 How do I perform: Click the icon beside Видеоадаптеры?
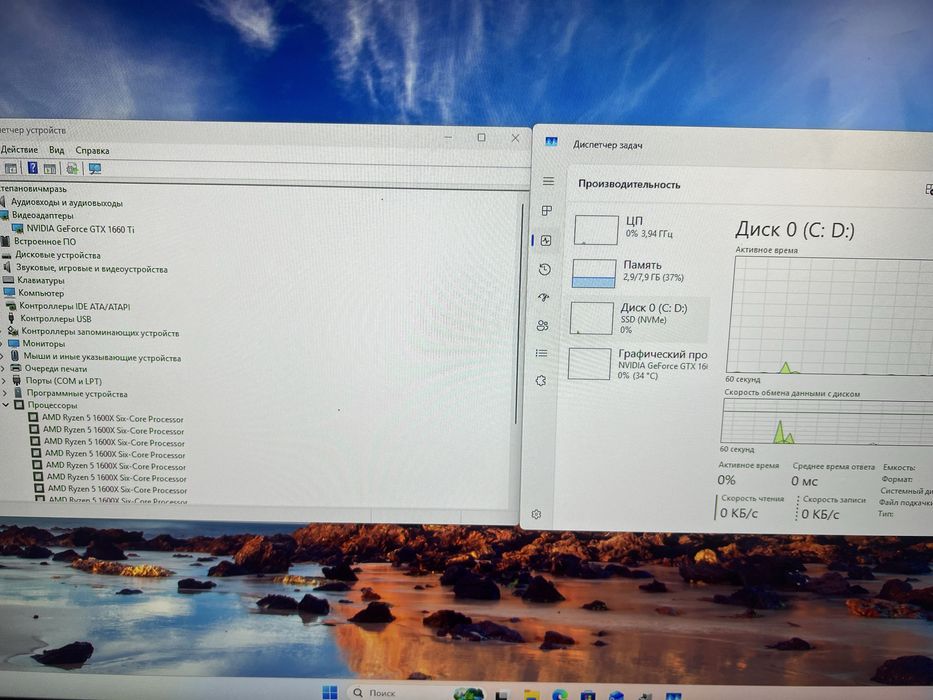(5, 215)
